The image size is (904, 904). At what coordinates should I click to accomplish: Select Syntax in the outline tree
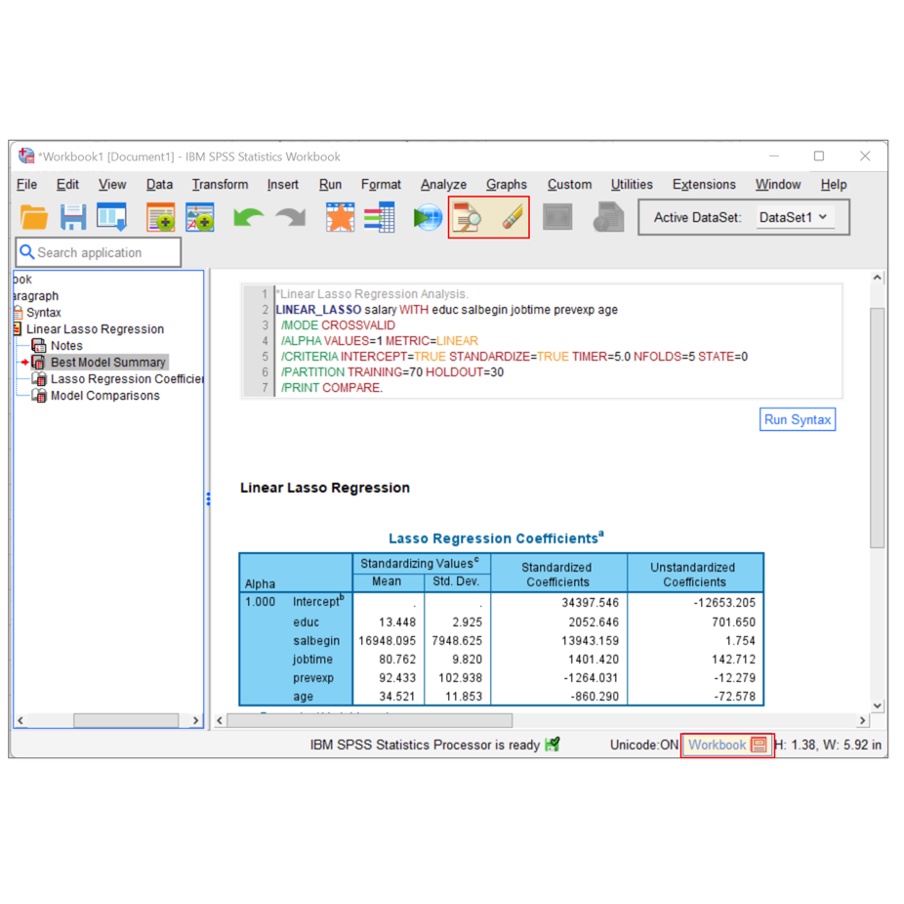point(43,312)
